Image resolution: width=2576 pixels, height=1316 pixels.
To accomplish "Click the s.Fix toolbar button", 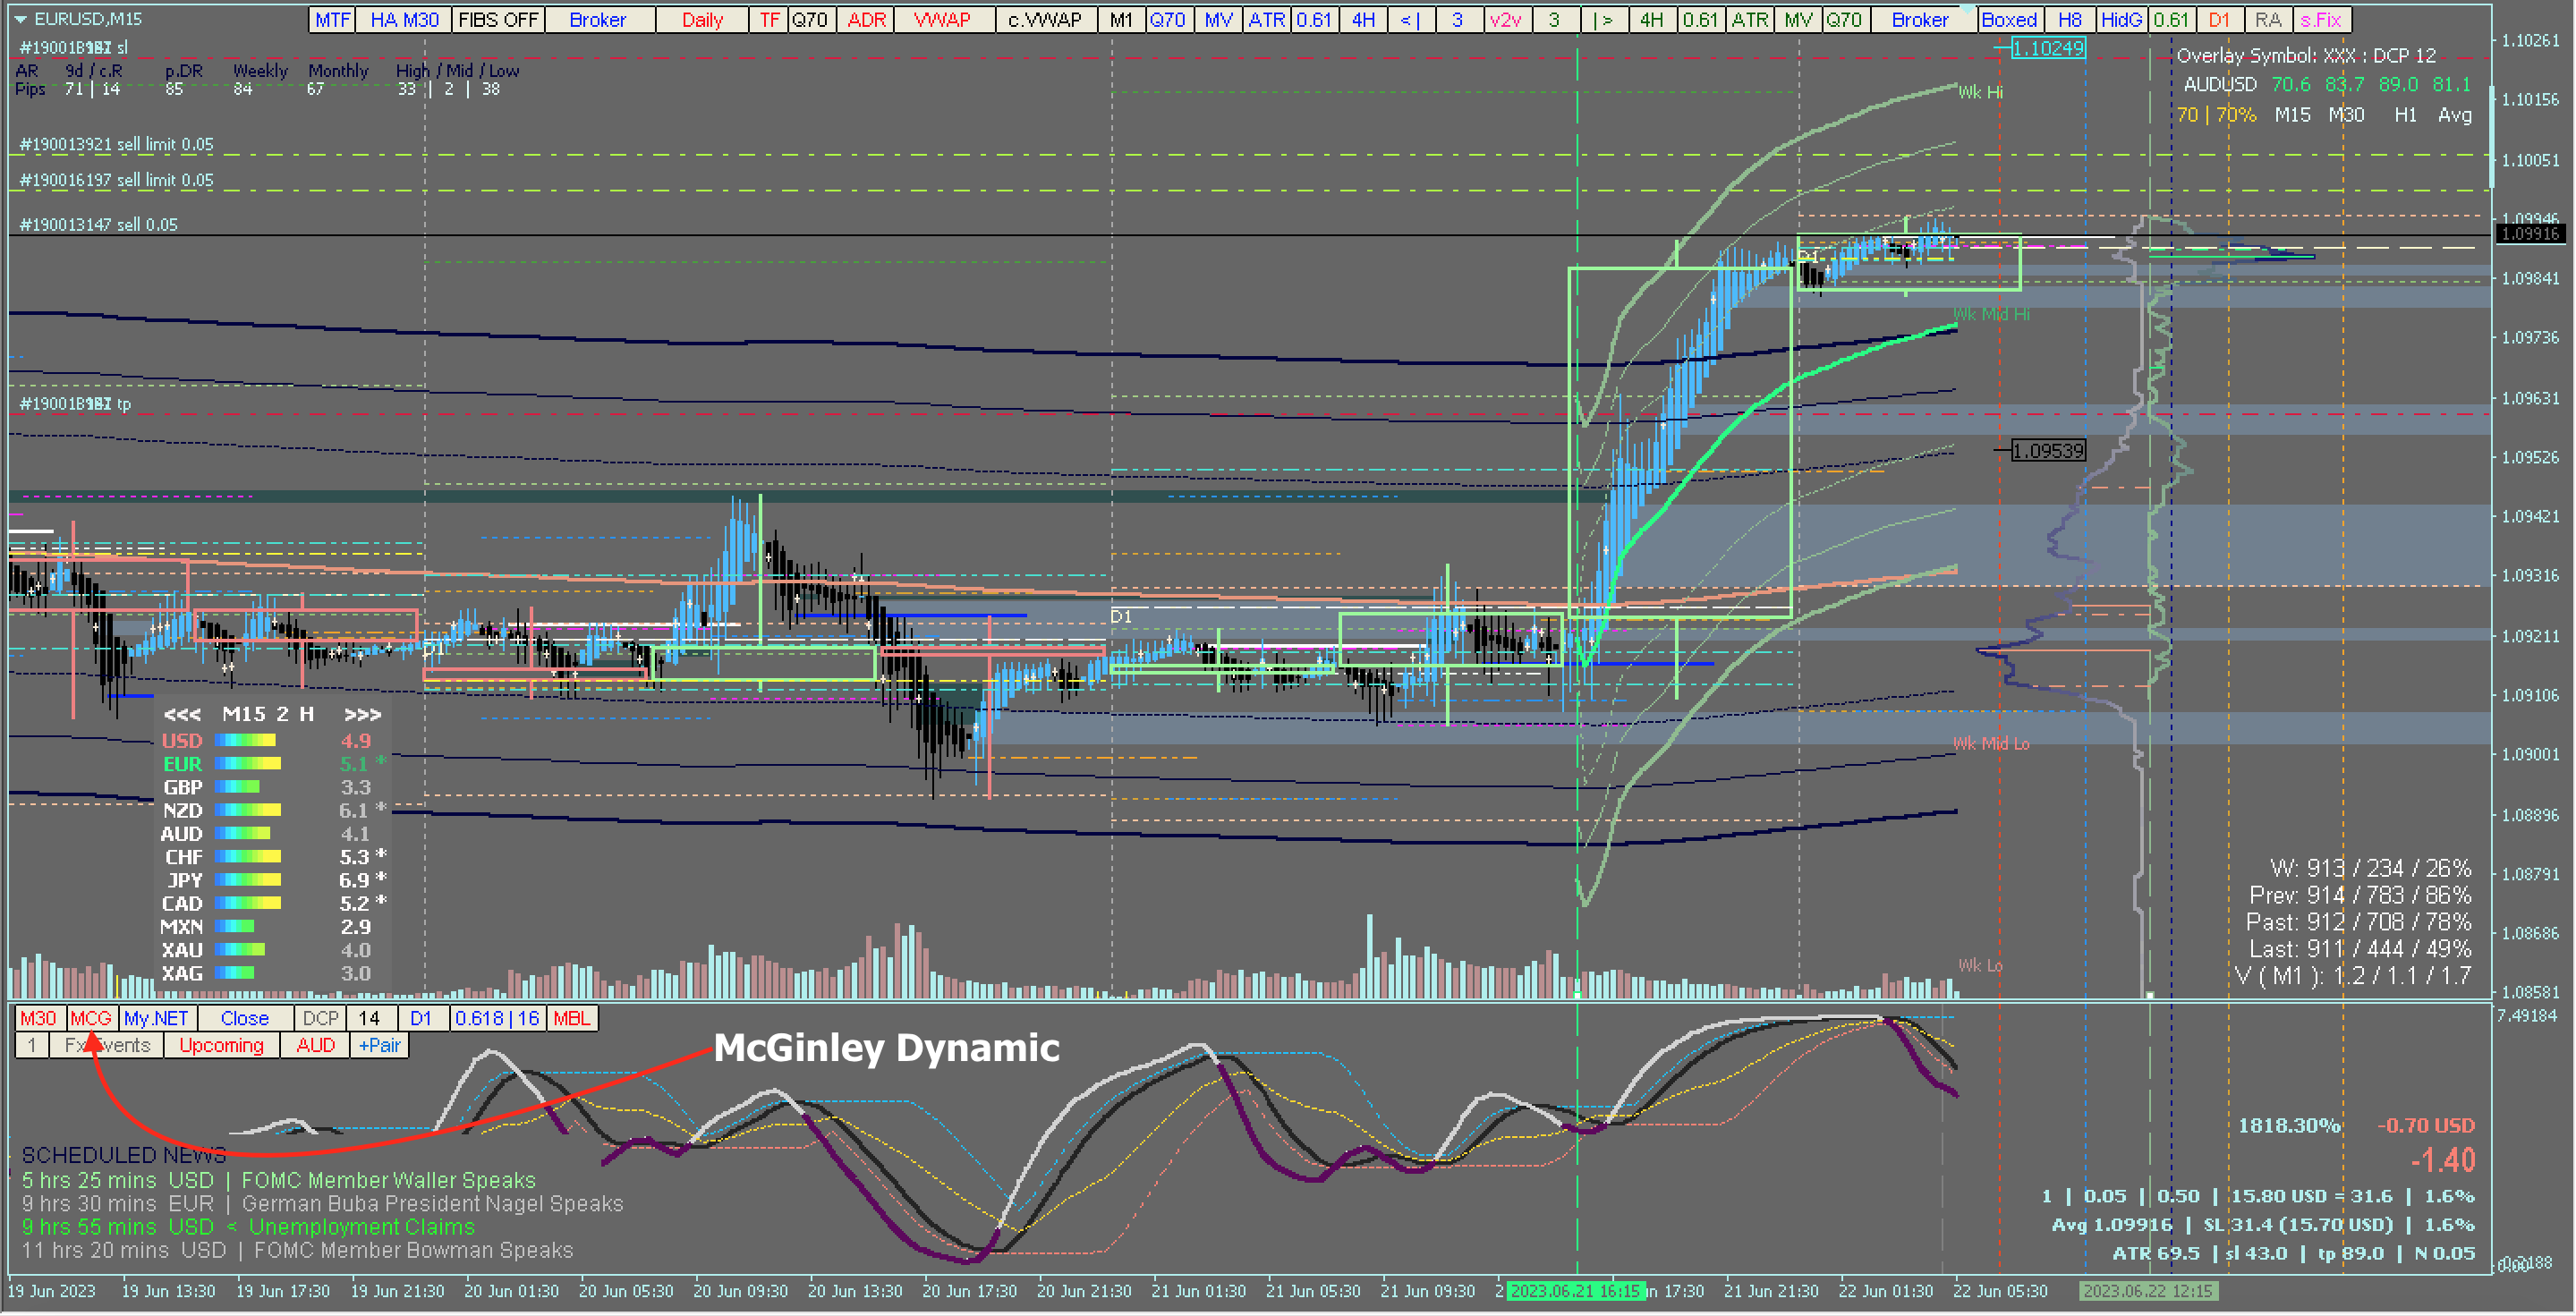I will point(2320,19).
